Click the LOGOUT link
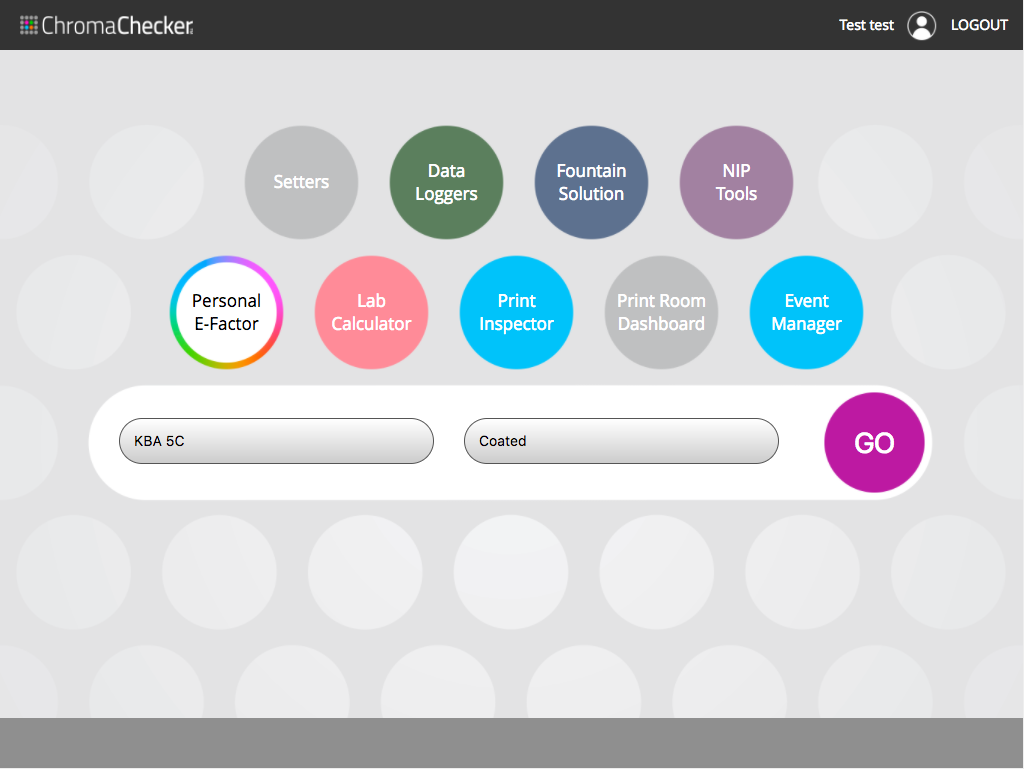The width and height of the screenshot is (1024, 769). click(x=979, y=25)
